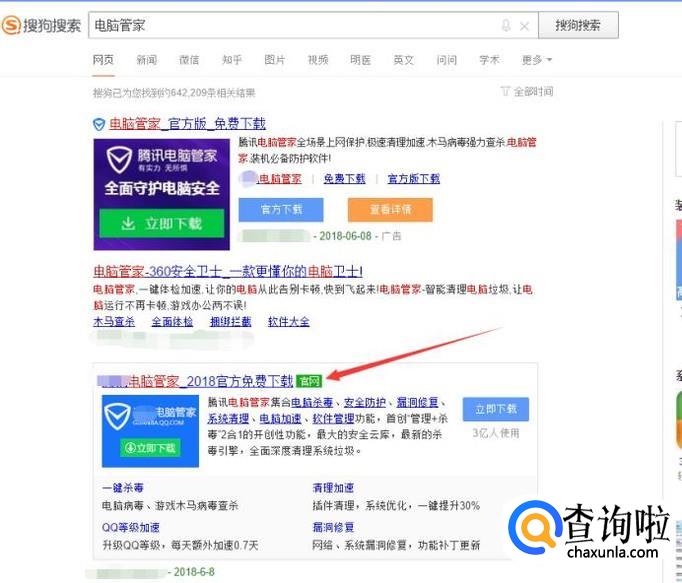This screenshot has height=583, width=682.
Task: Click the shield icon beside first result title
Action: point(99,124)
